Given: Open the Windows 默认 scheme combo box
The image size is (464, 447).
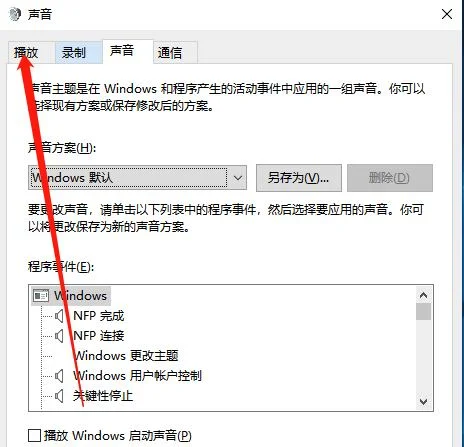Looking at the screenshot, I should 137,178.
